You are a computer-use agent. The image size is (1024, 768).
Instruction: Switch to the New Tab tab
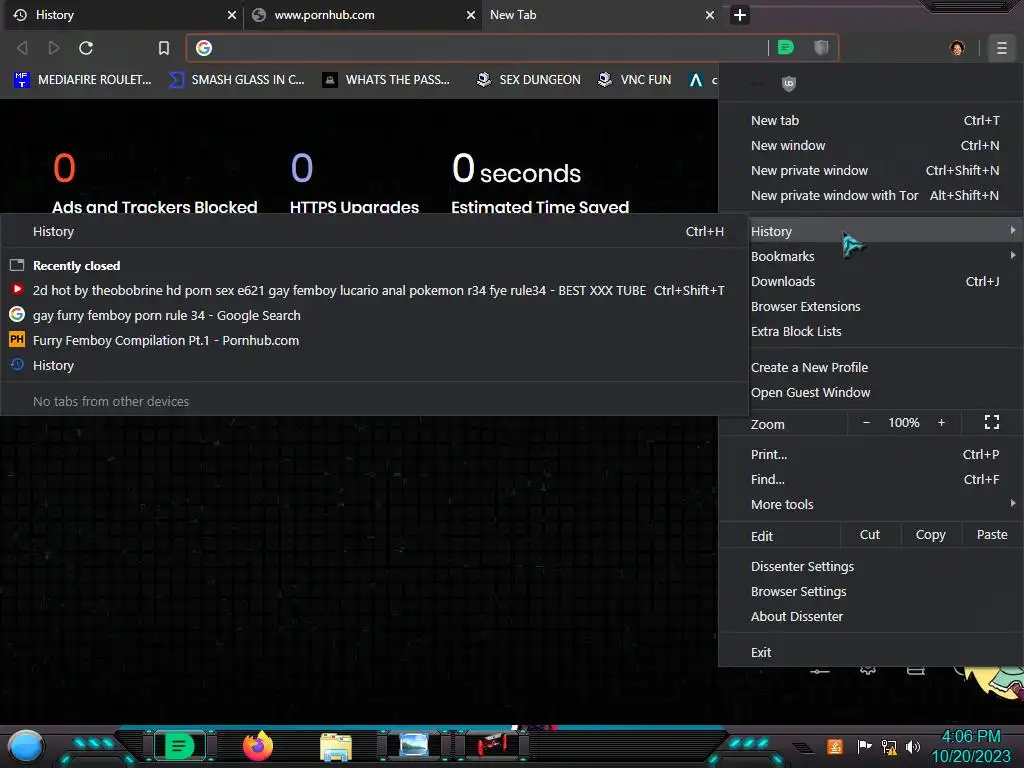pyautogui.click(x=601, y=15)
